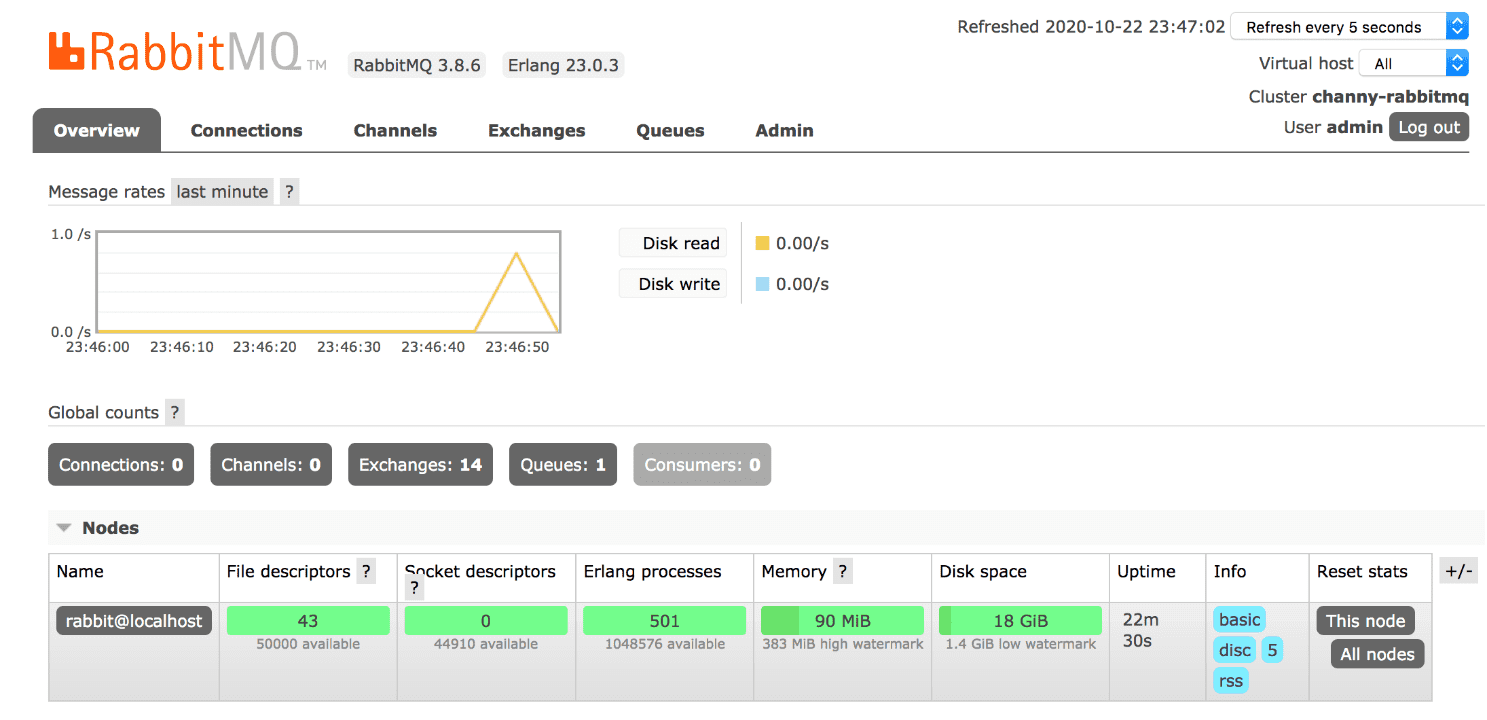
Task: Click the Disk space 18 GiB bar
Action: [1020, 621]
